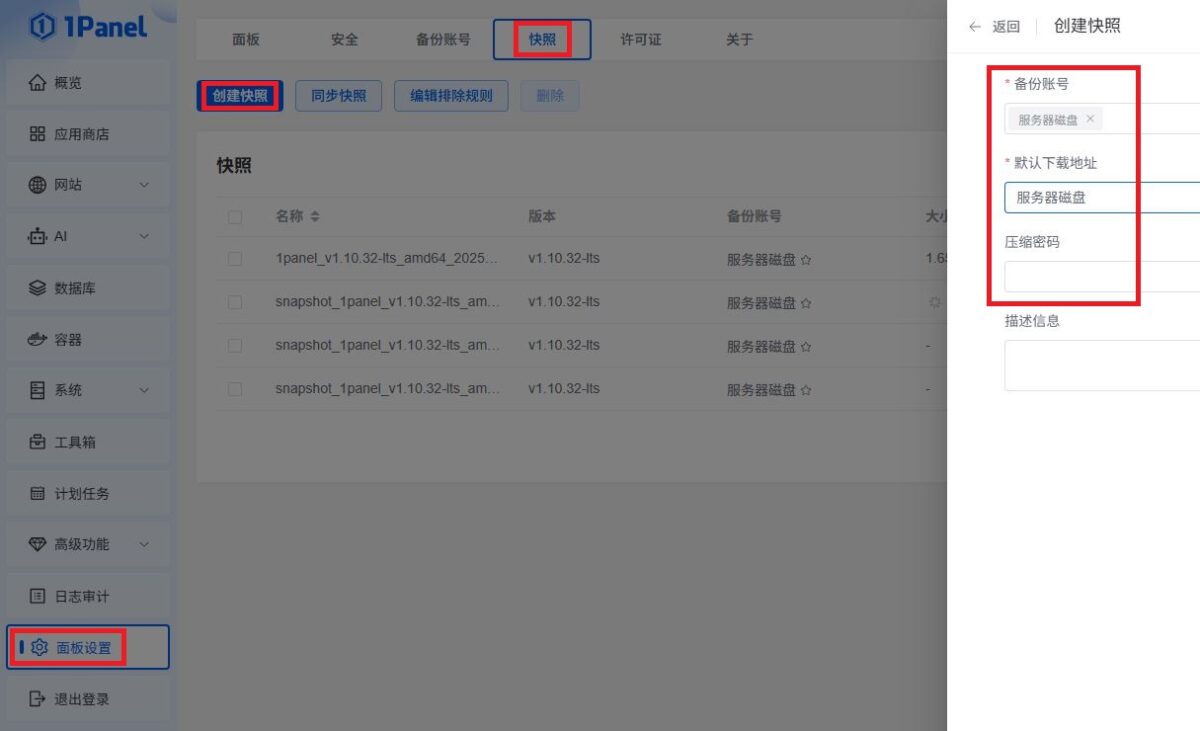Click inside the 压缩密码 password field

coord(1100,276)
